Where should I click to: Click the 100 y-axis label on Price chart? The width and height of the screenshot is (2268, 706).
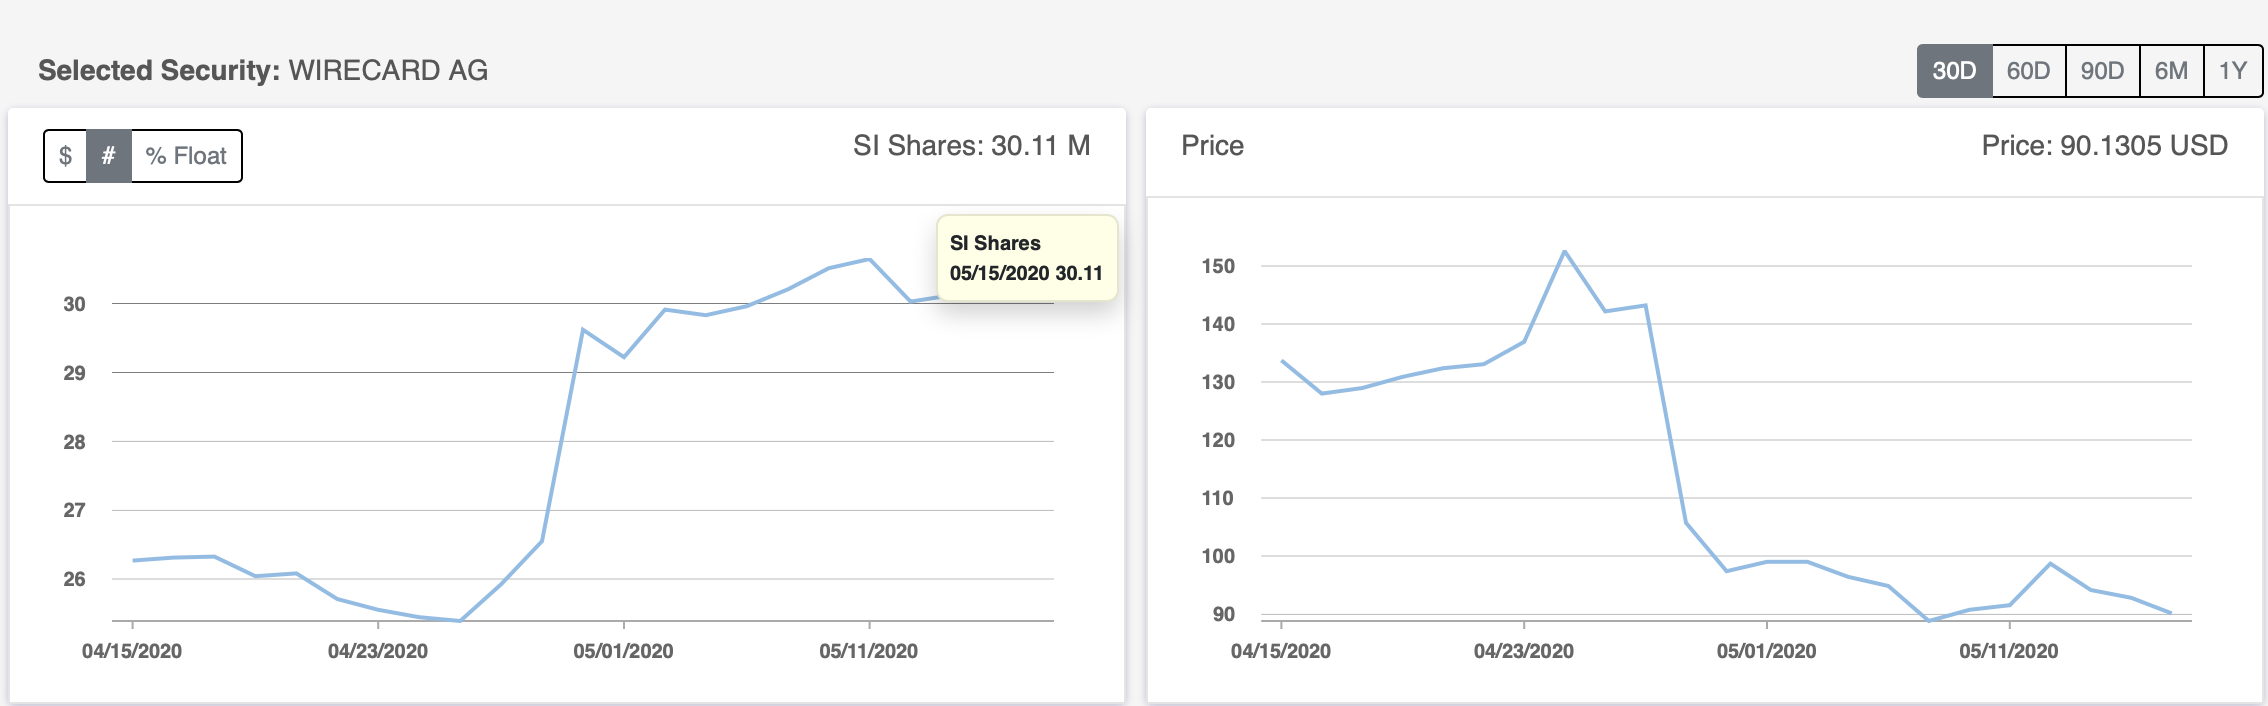[1218, 556]
